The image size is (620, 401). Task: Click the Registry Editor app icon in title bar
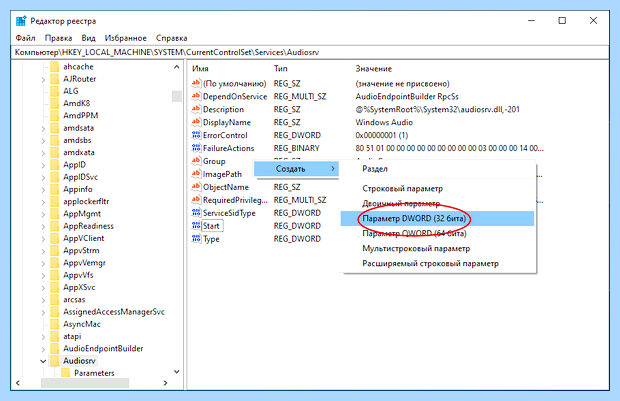click(21, 21)
